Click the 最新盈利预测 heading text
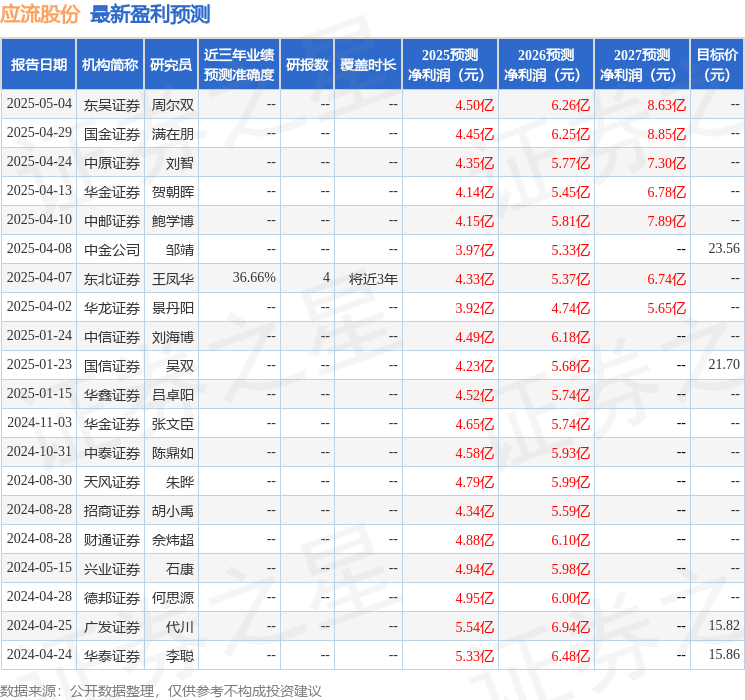The height and width of the screenshot is (700, 745). (x=150, y=14)
